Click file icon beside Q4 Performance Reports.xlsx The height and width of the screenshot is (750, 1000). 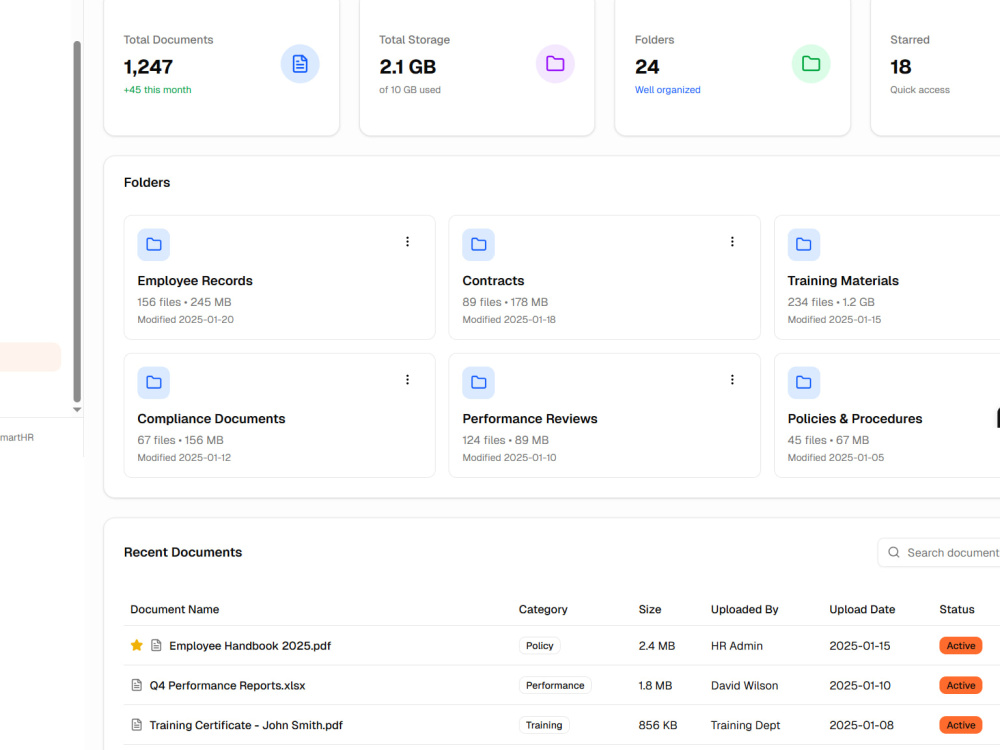(x=136, y=686)
